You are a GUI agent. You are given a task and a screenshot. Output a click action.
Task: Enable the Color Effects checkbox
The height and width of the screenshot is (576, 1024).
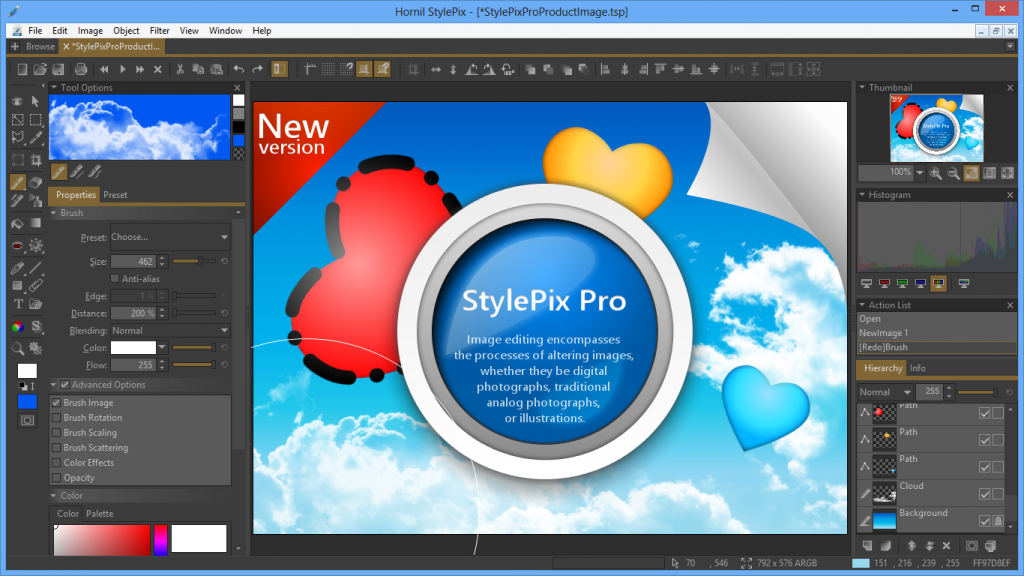[x=57, y=463]
